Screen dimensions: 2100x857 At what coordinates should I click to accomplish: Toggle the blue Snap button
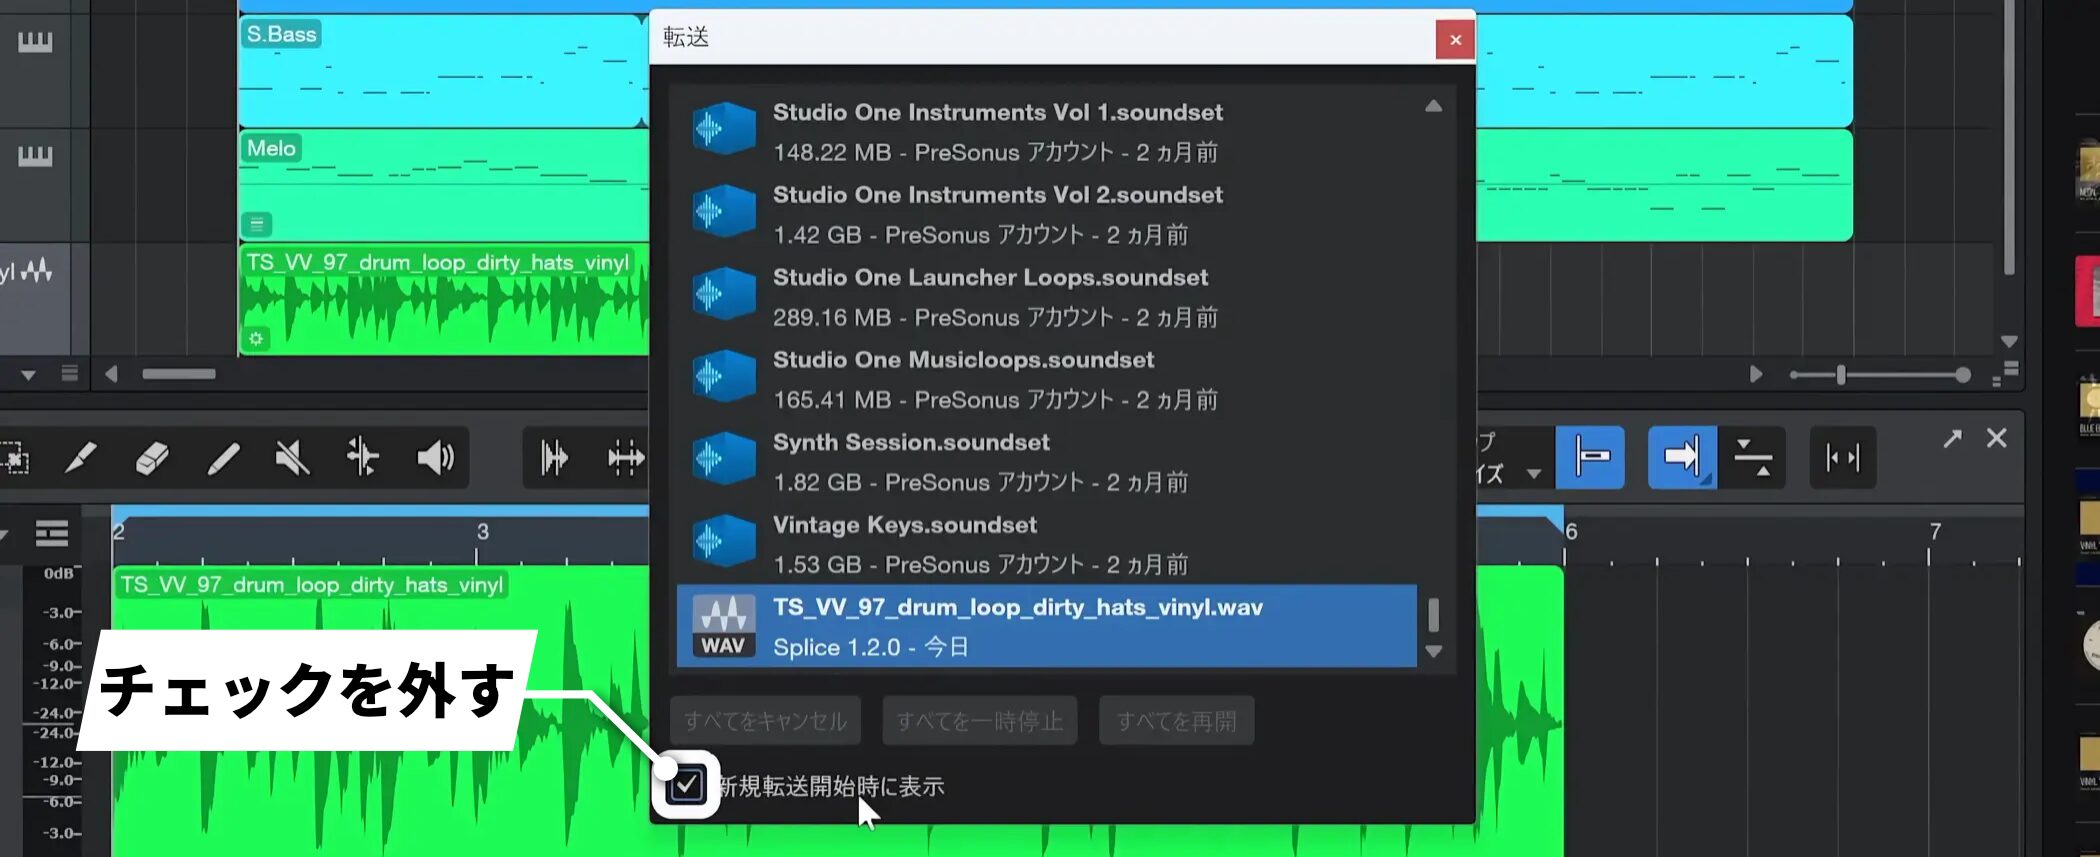pos(1590,457)
